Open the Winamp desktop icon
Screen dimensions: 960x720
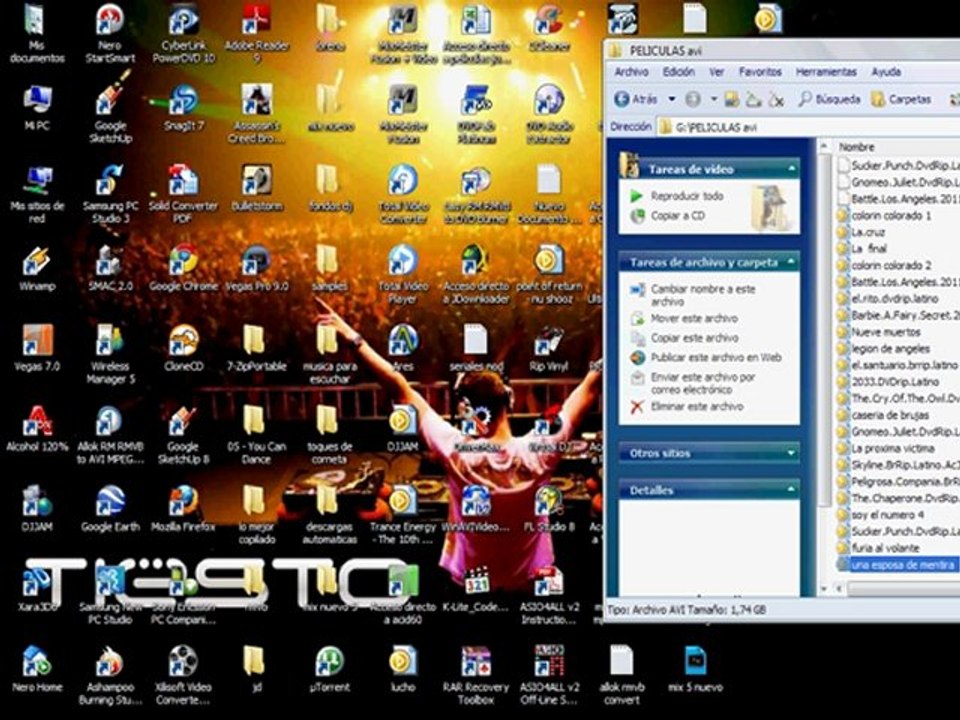tap(37, 268)
